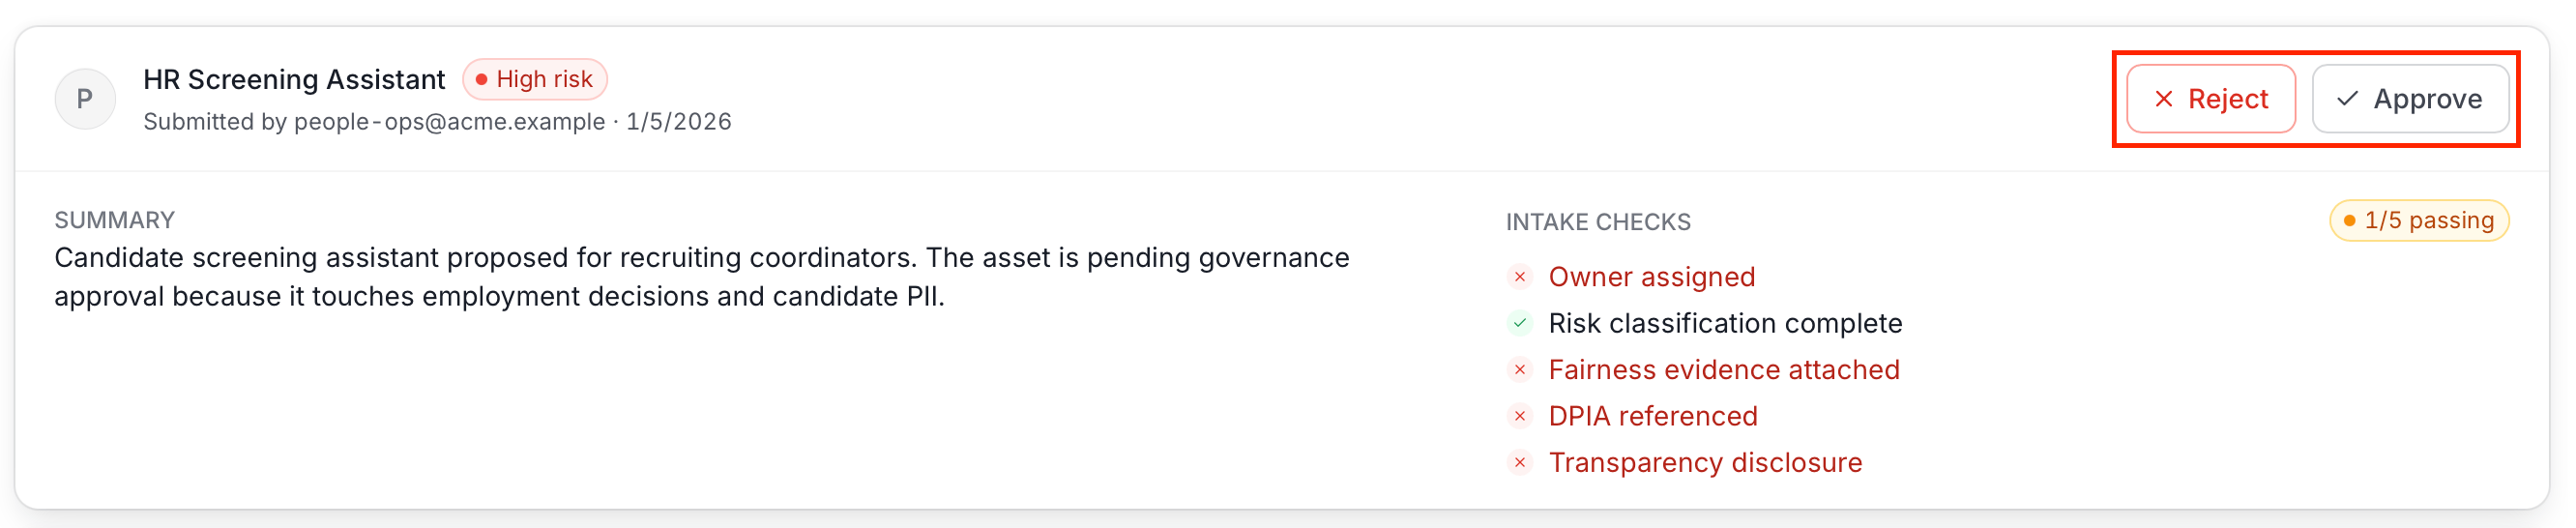Click the failed icon beside DPIA referenced
This screenshot has width=2576, height=528.
(1520, 416)
